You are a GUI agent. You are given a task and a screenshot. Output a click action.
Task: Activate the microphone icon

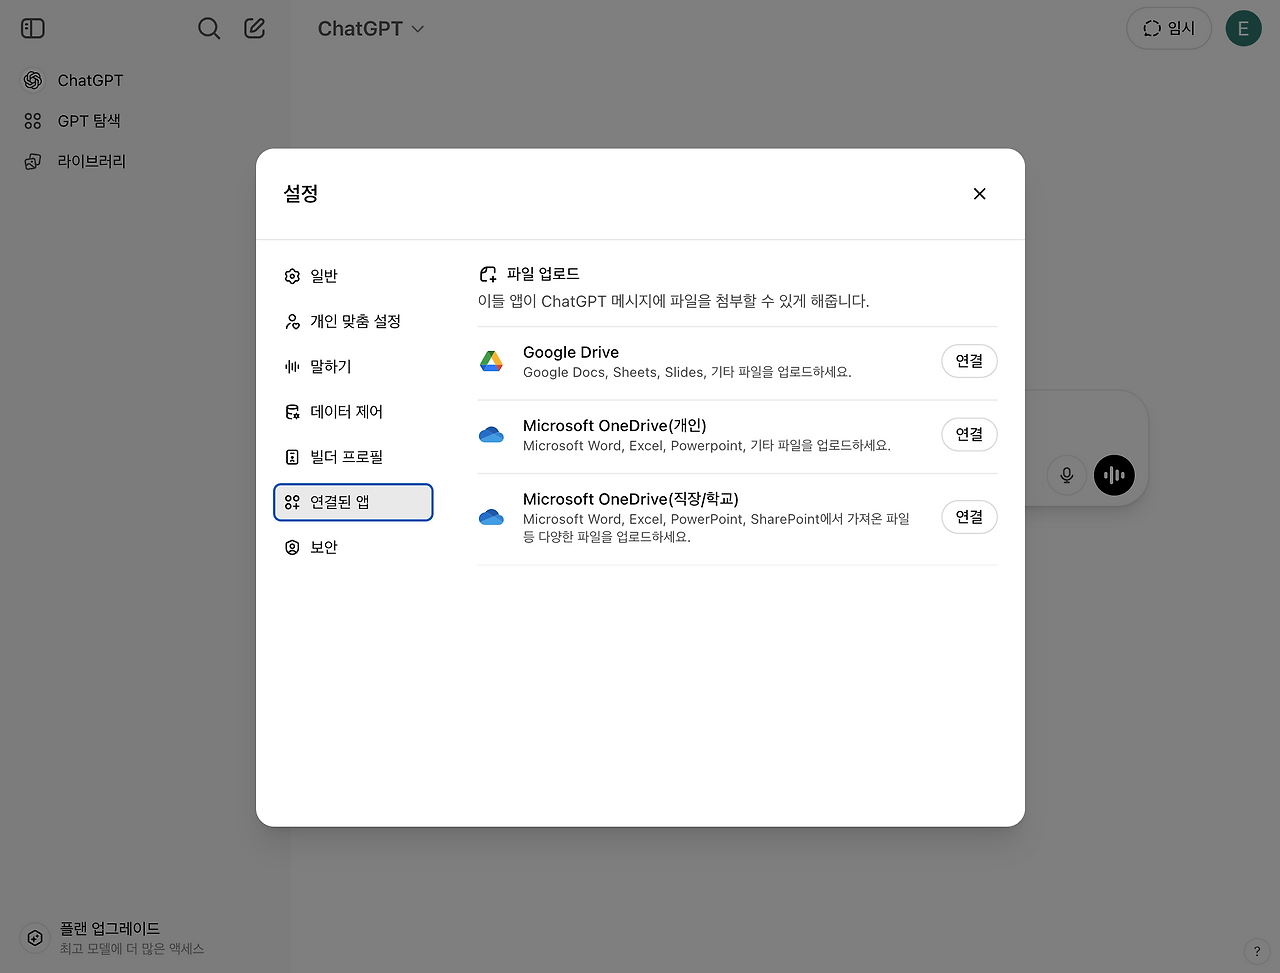click(1066, 475)
